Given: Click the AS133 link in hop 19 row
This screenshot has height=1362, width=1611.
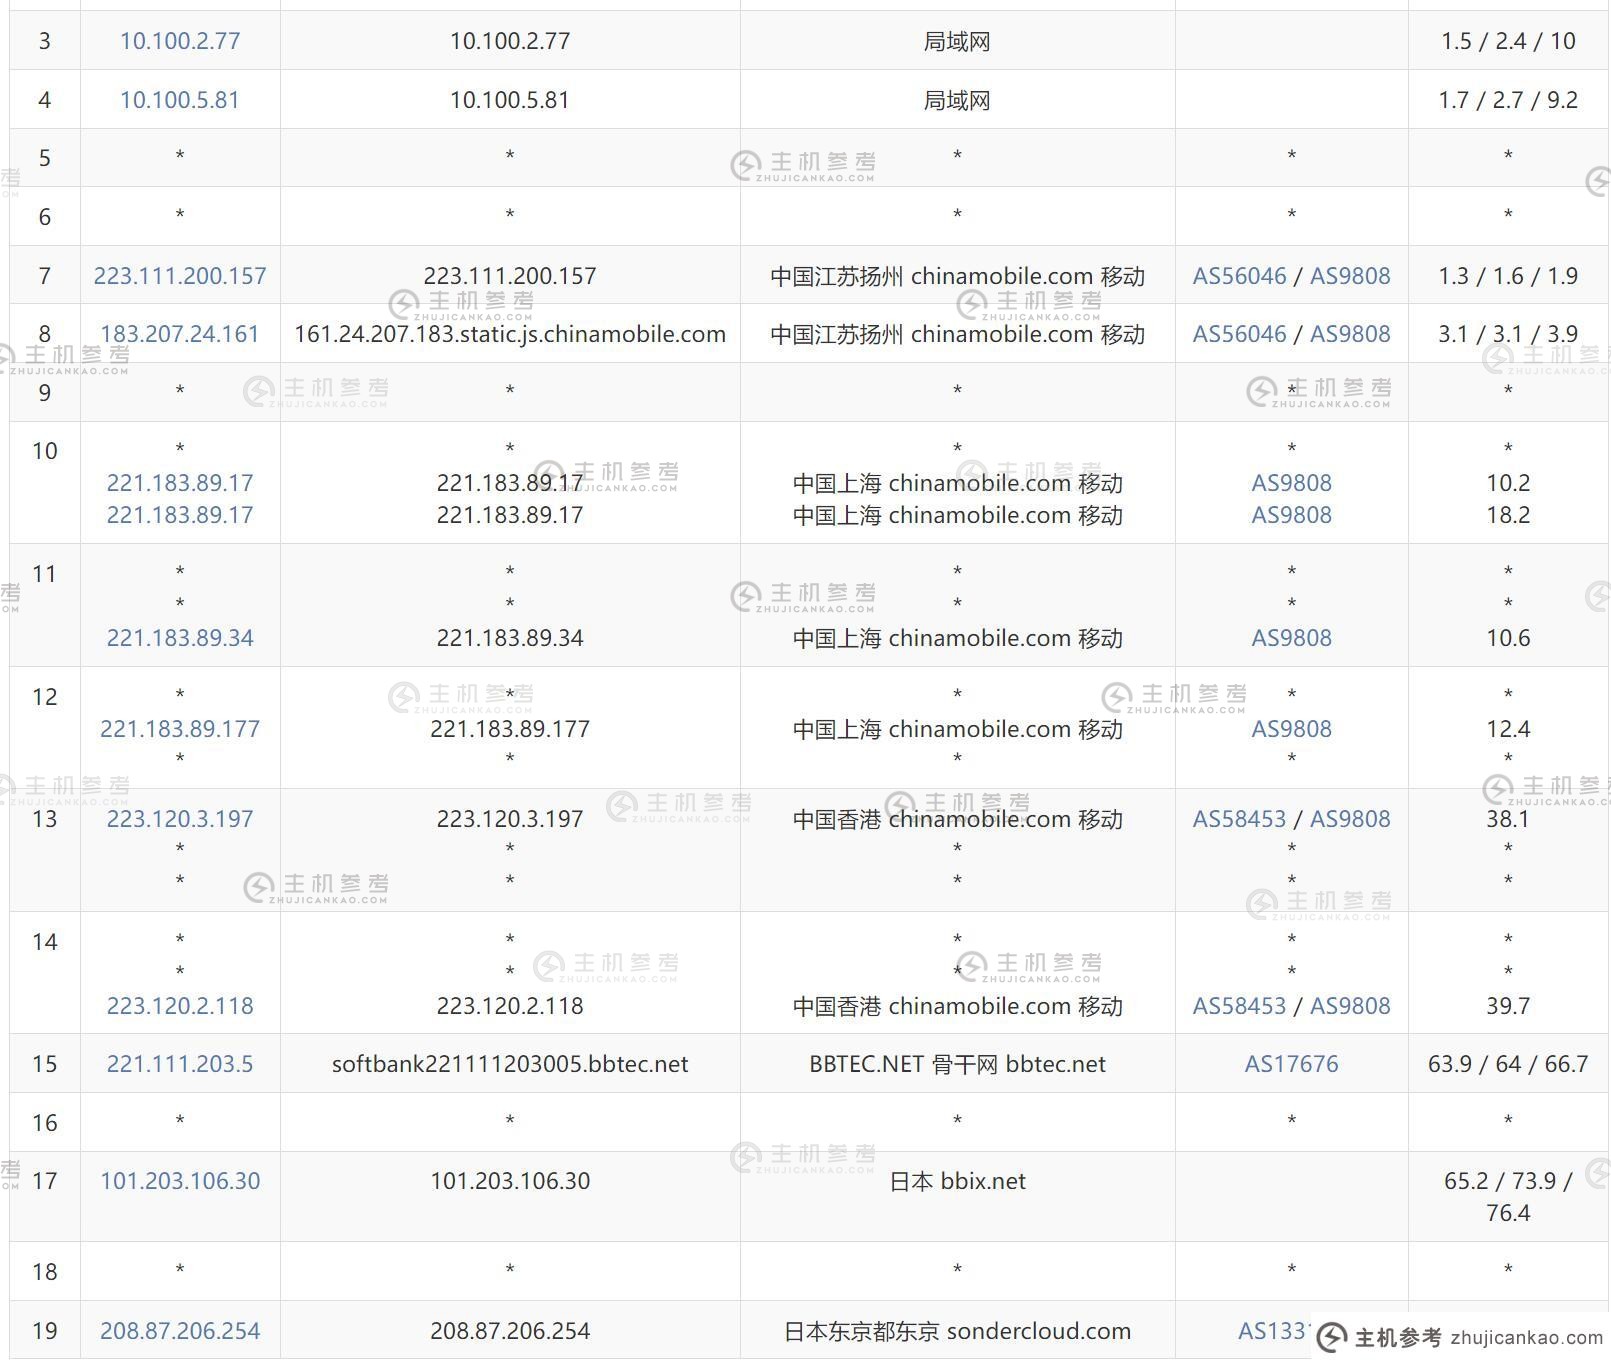Looking at the screenshot, I should [1274, 1331].
